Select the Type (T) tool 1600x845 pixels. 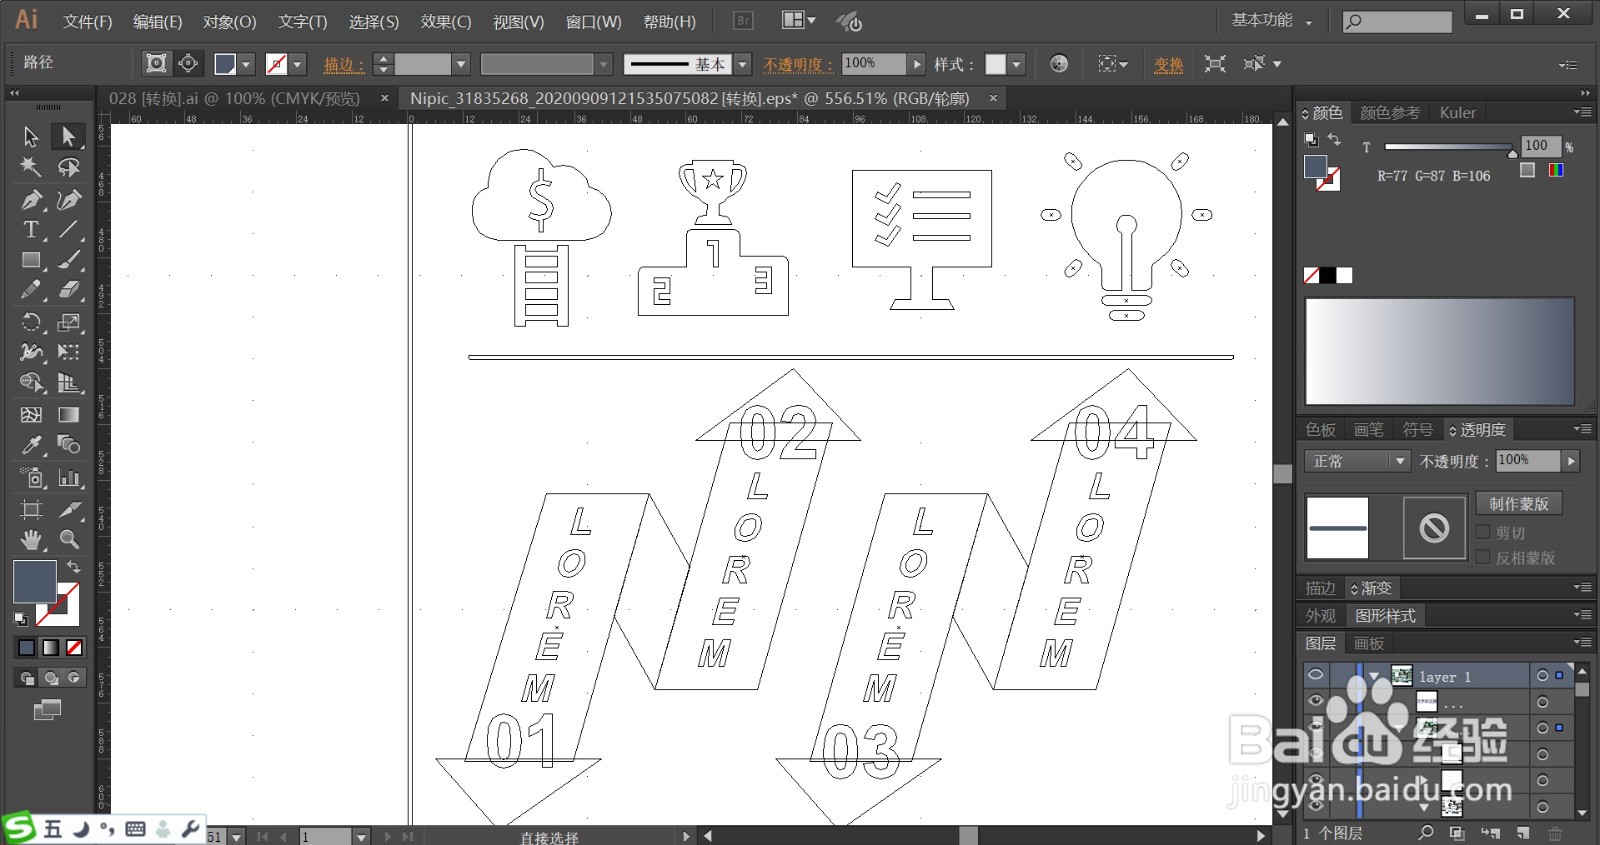(31, 229)
